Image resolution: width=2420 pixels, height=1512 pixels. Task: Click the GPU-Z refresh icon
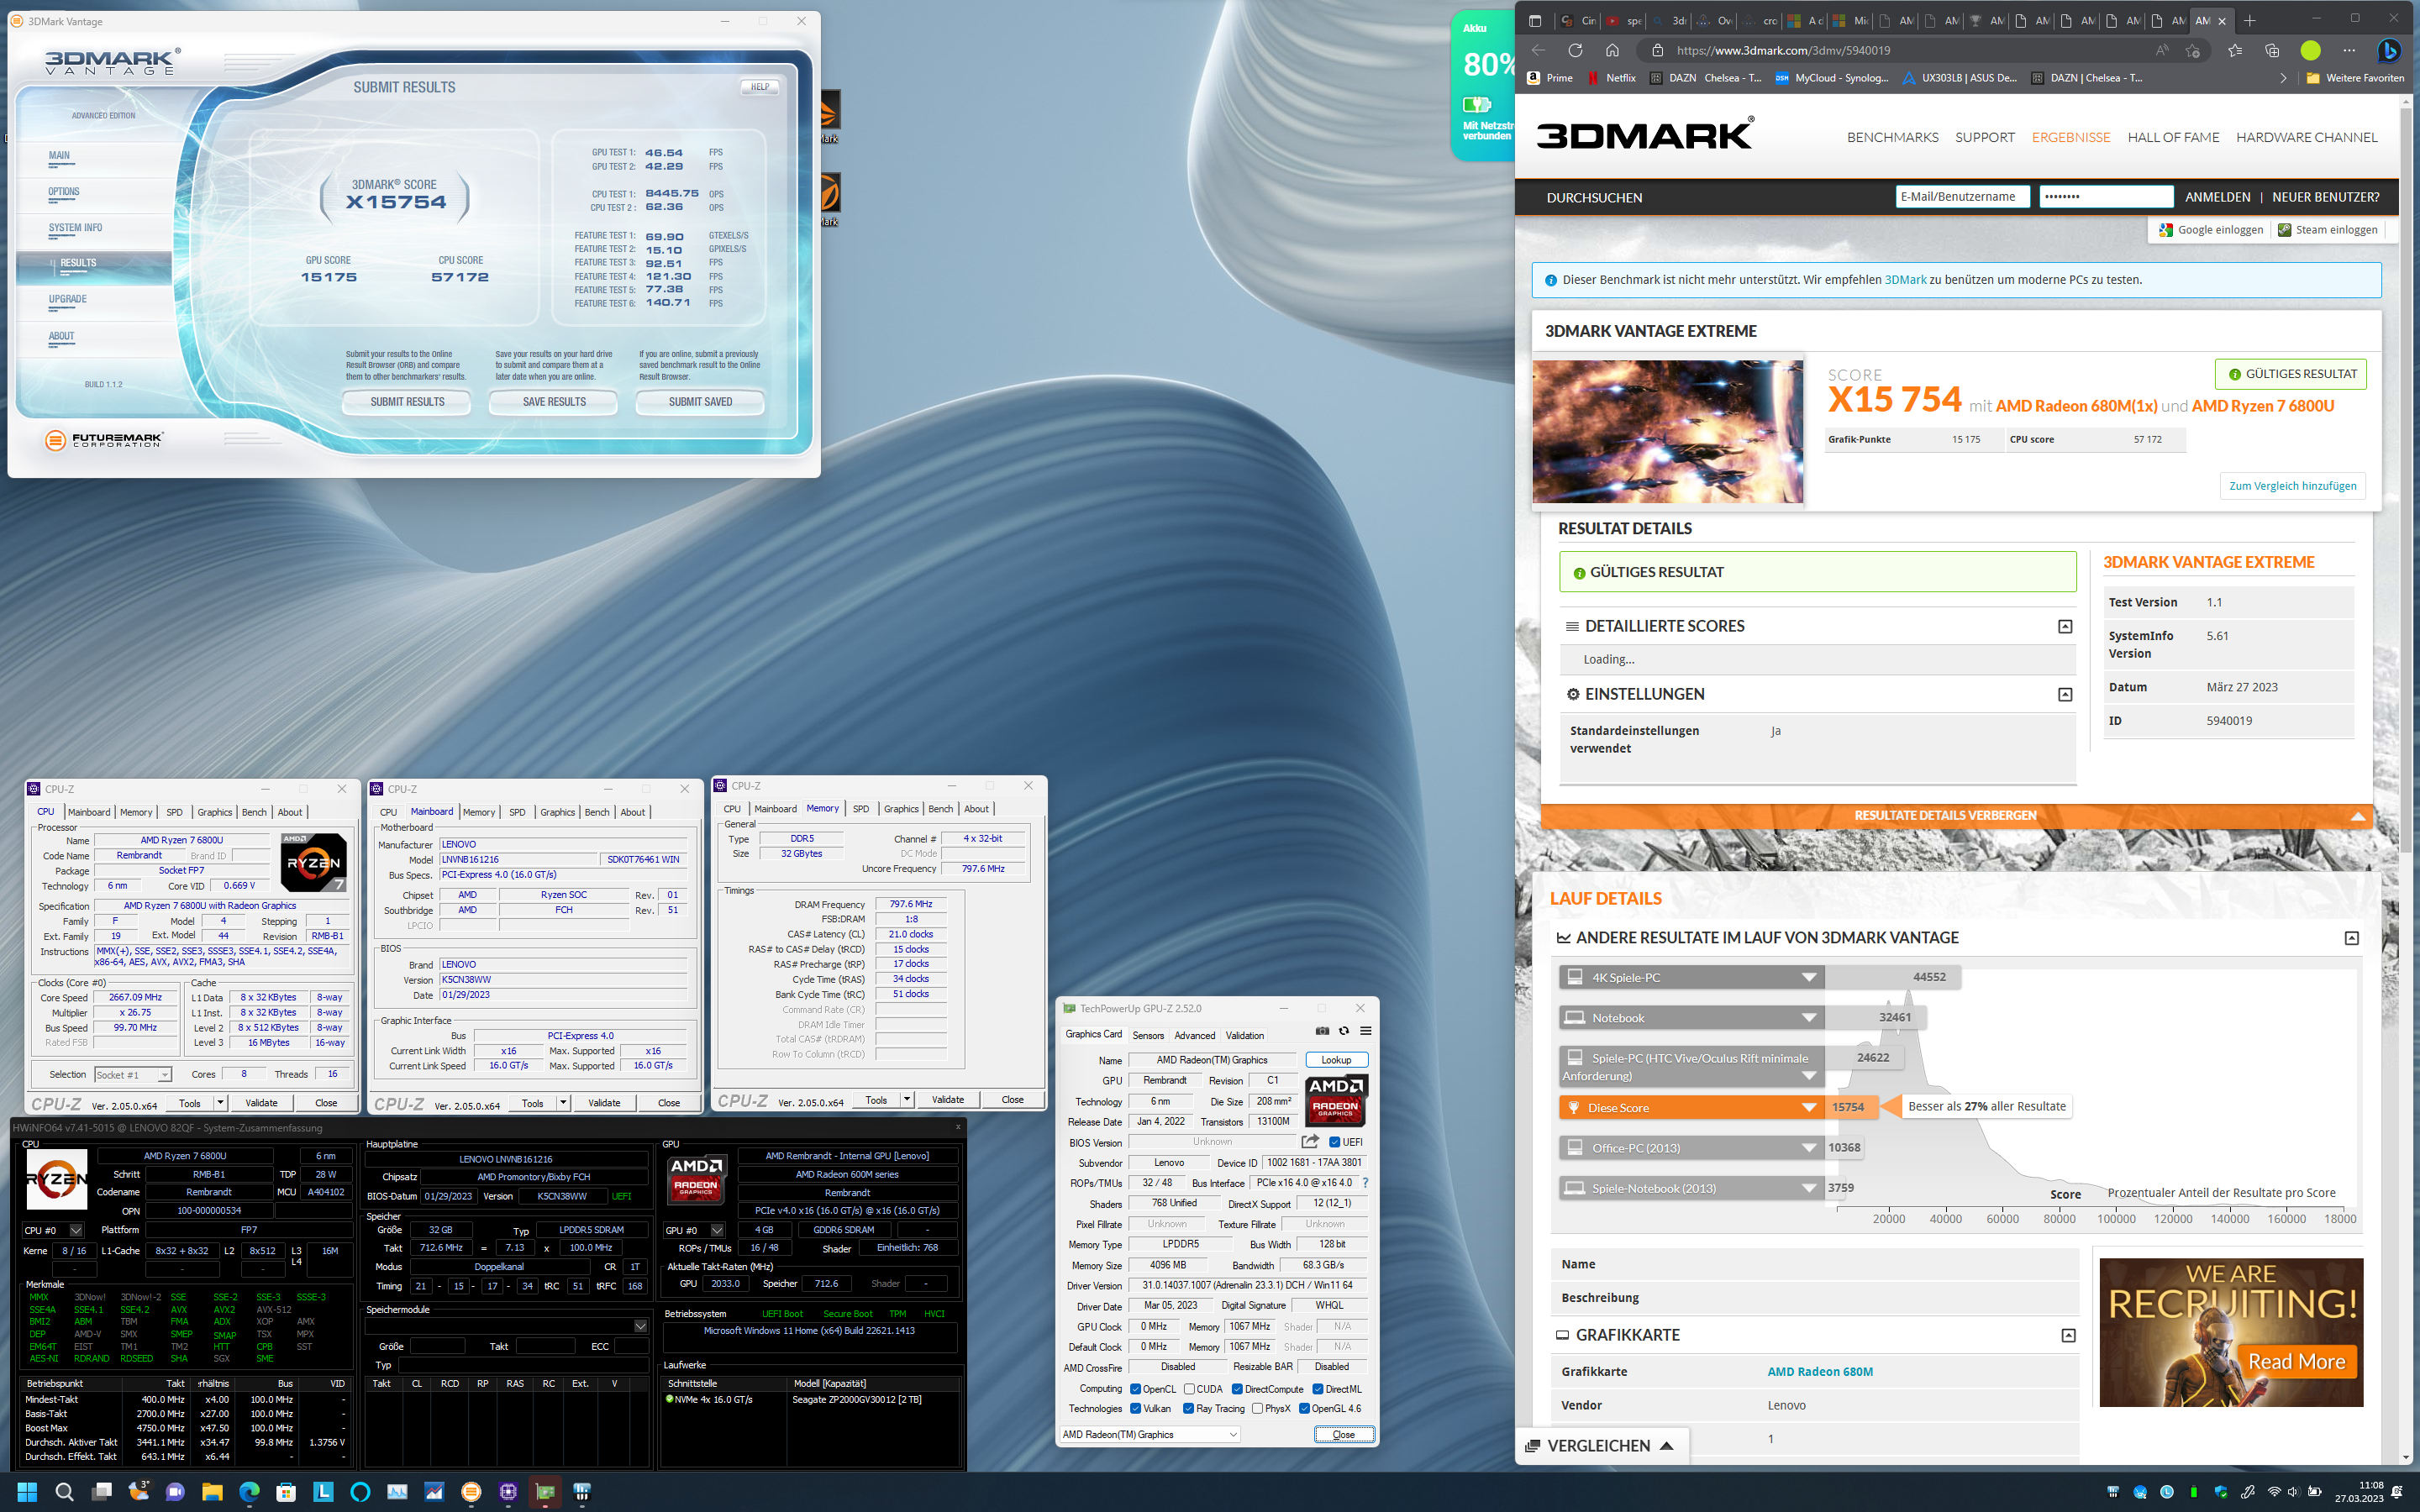[1344, 1031]
